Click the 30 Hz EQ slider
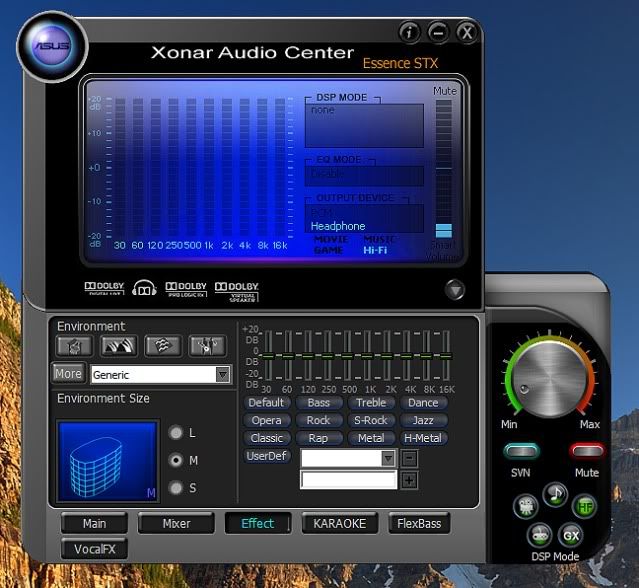Viewport: 639px width, 588px height. (268, 356)
